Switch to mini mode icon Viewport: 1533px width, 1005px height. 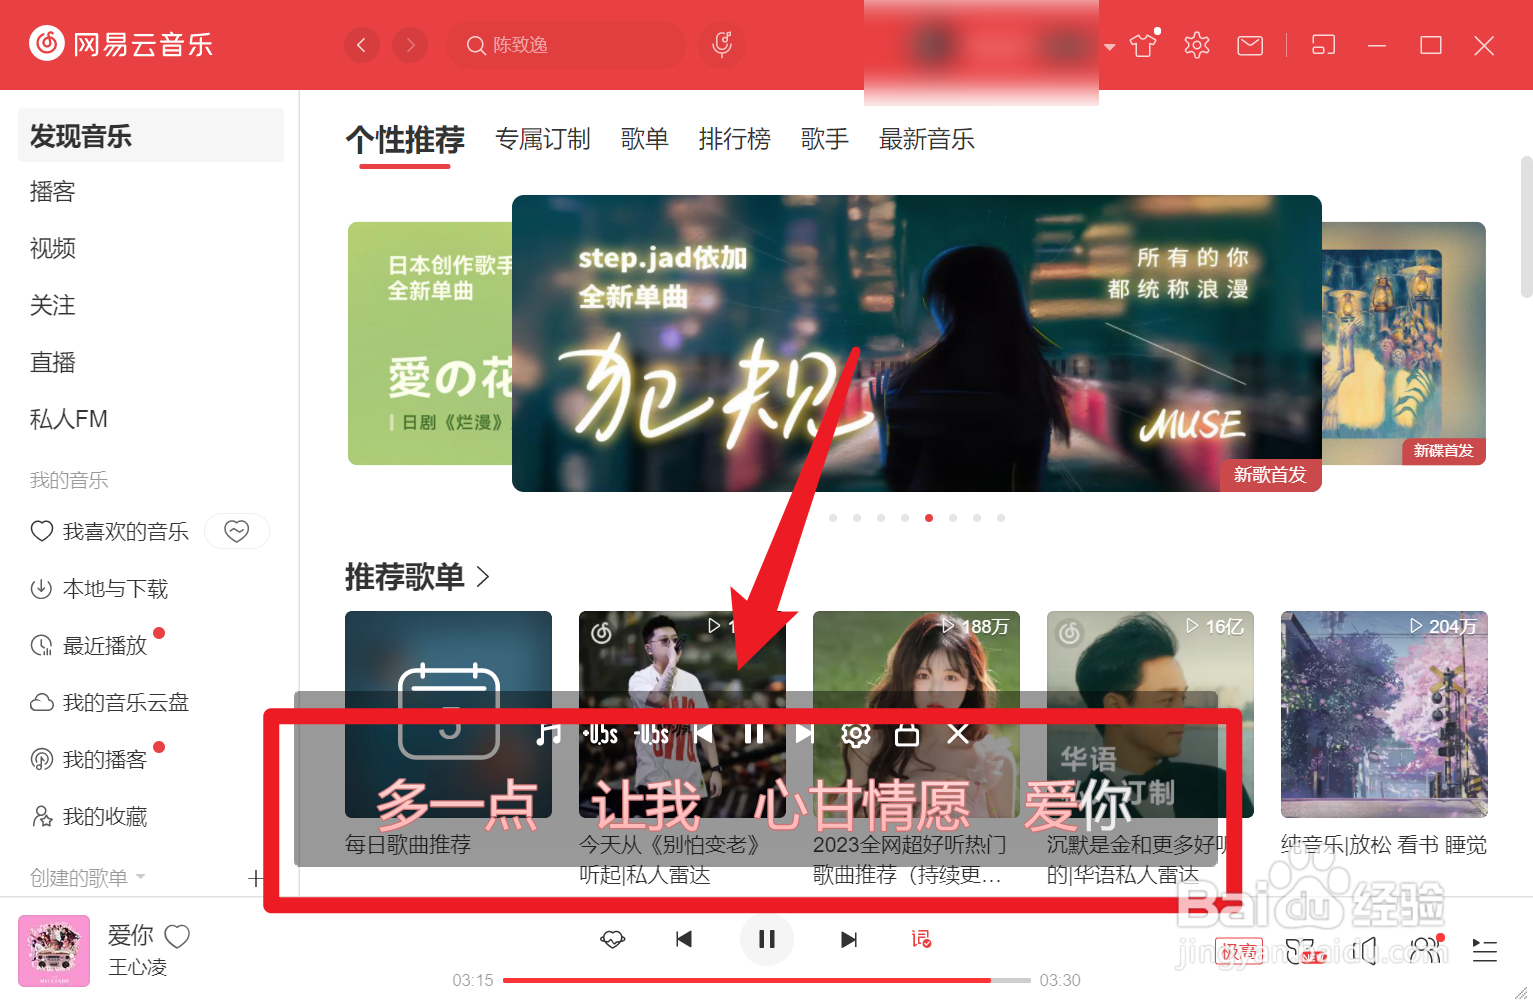click(1323, 45)
